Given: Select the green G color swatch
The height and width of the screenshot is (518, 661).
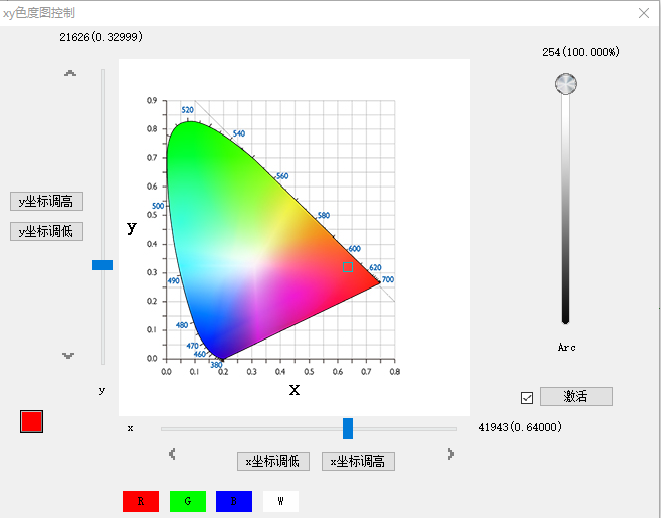Looking at the screenshot, I should 187,501.
